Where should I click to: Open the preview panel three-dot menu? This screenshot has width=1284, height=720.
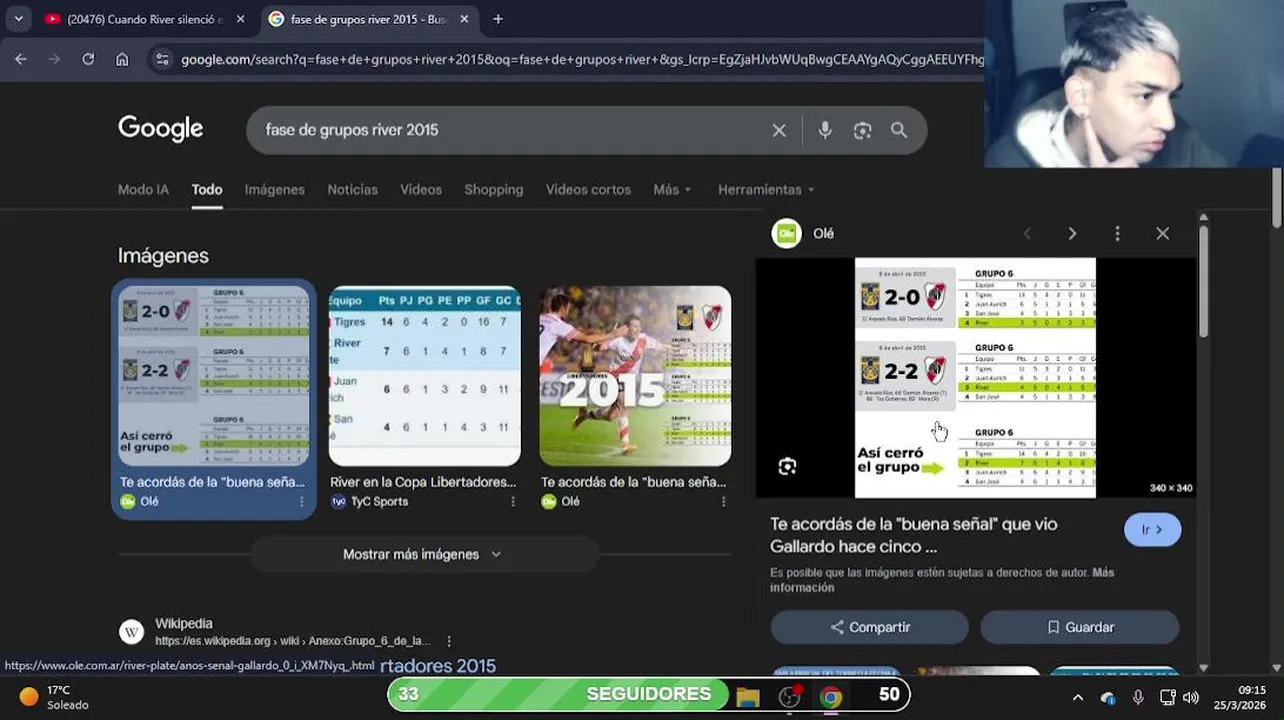(x=1117, y=233)
